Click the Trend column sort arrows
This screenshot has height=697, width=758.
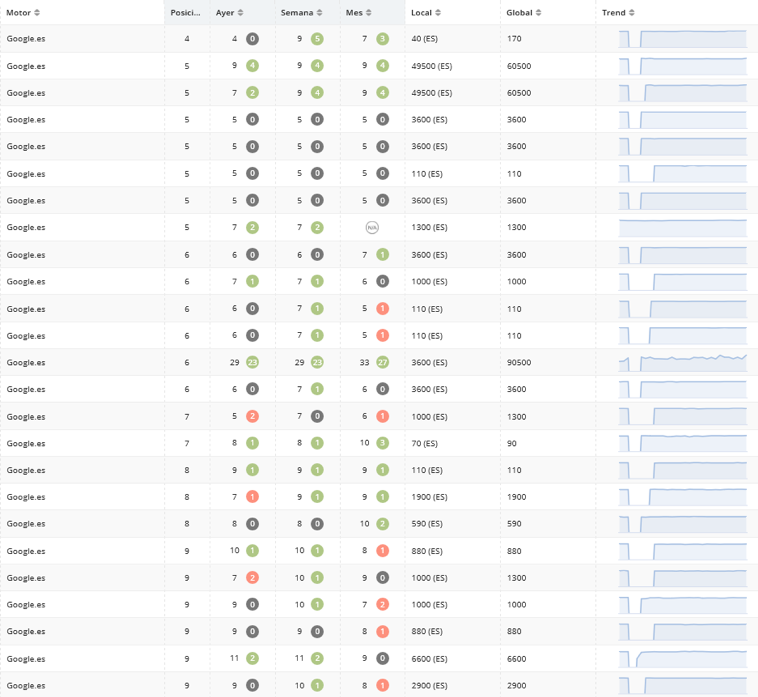[632, 13]
